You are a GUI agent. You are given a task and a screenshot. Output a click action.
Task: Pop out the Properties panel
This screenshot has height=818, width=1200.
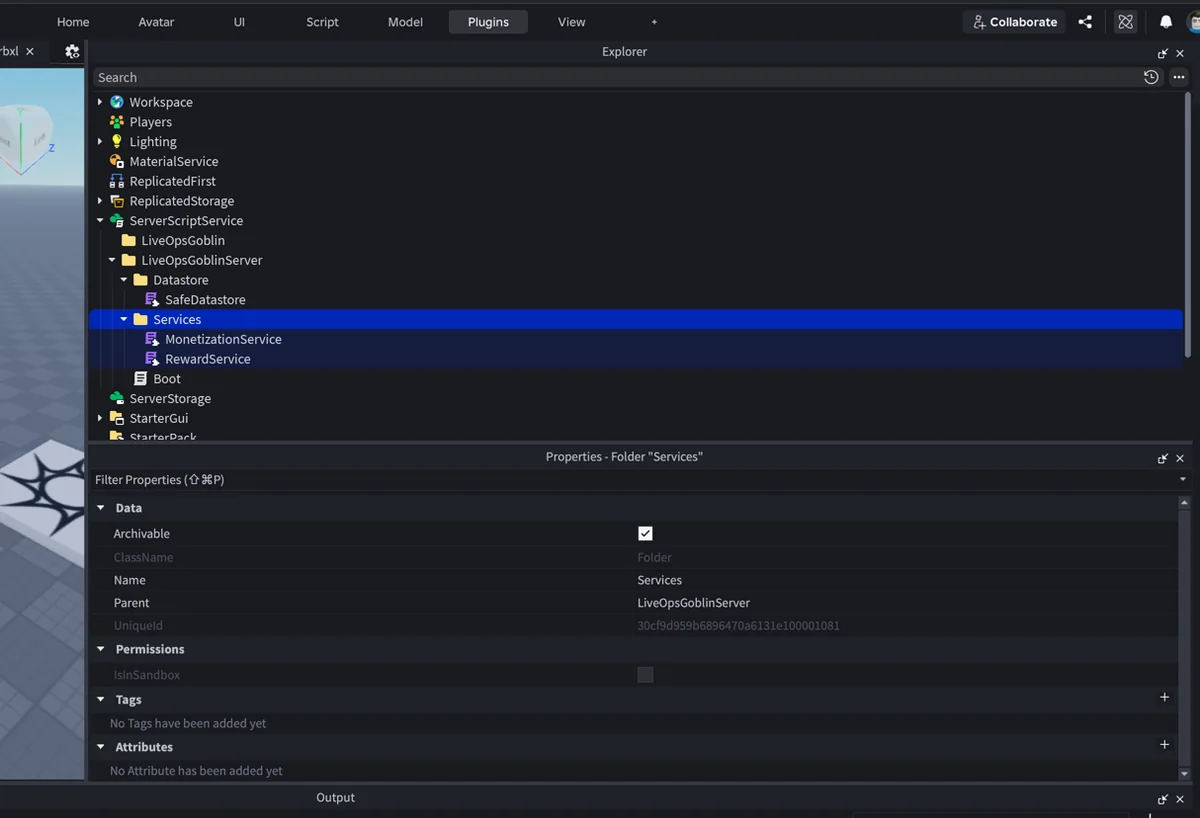coord(1163,458)
